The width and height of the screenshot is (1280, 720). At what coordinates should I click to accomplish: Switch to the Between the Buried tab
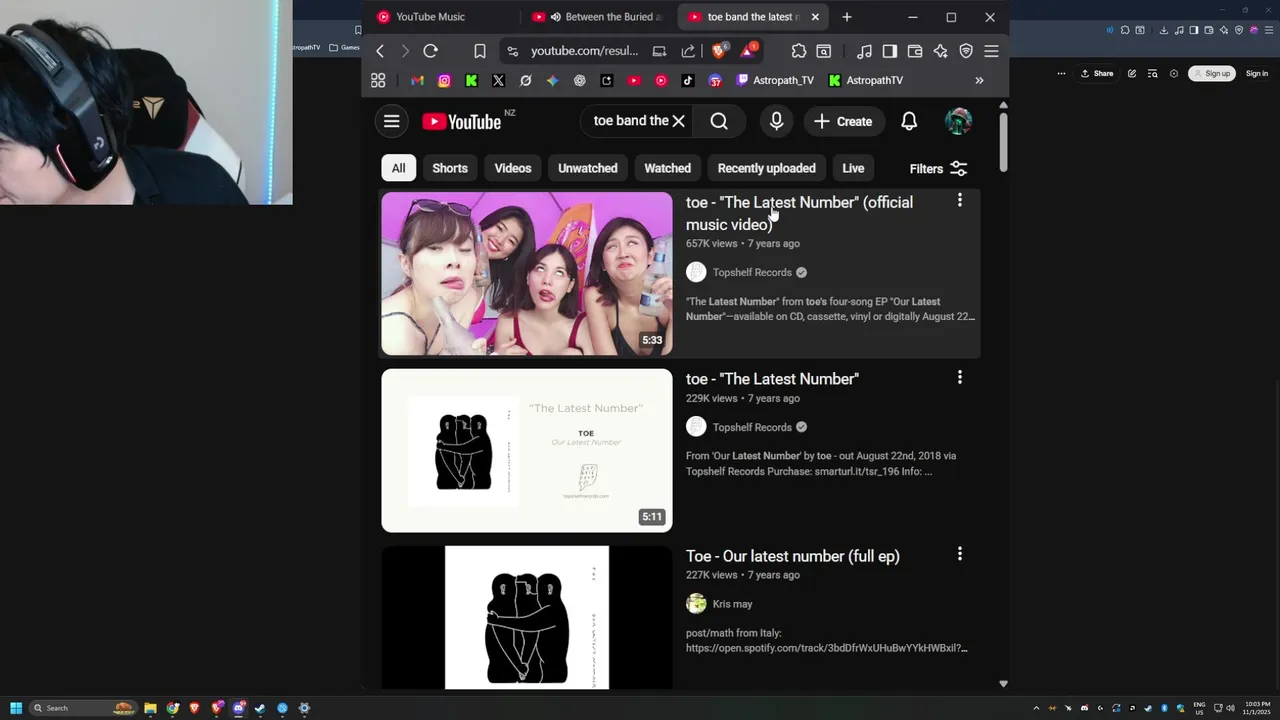point(598,17)
